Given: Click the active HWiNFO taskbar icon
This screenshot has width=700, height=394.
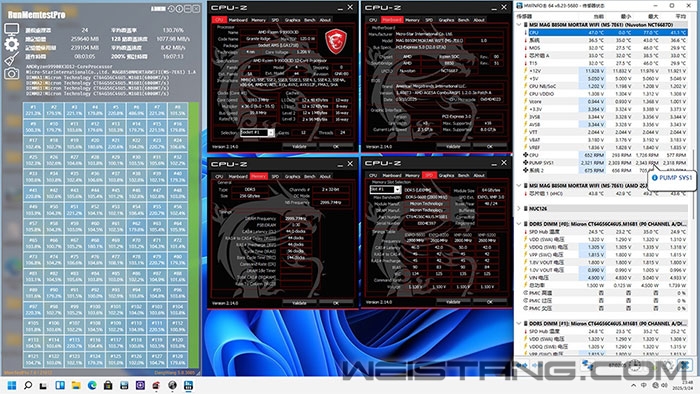Looking at the screenshot, I should (188, 385).
